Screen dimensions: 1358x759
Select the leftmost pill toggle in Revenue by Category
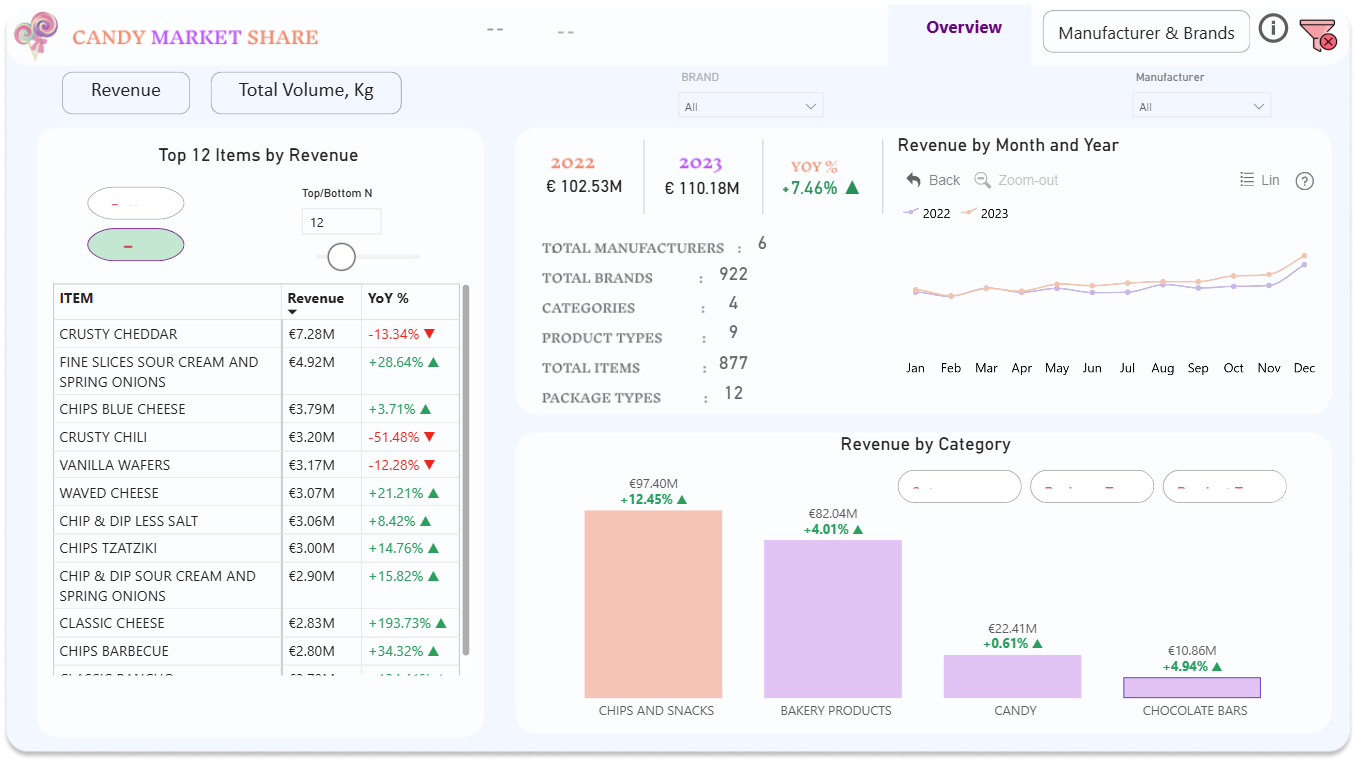[x=960, y=487]
